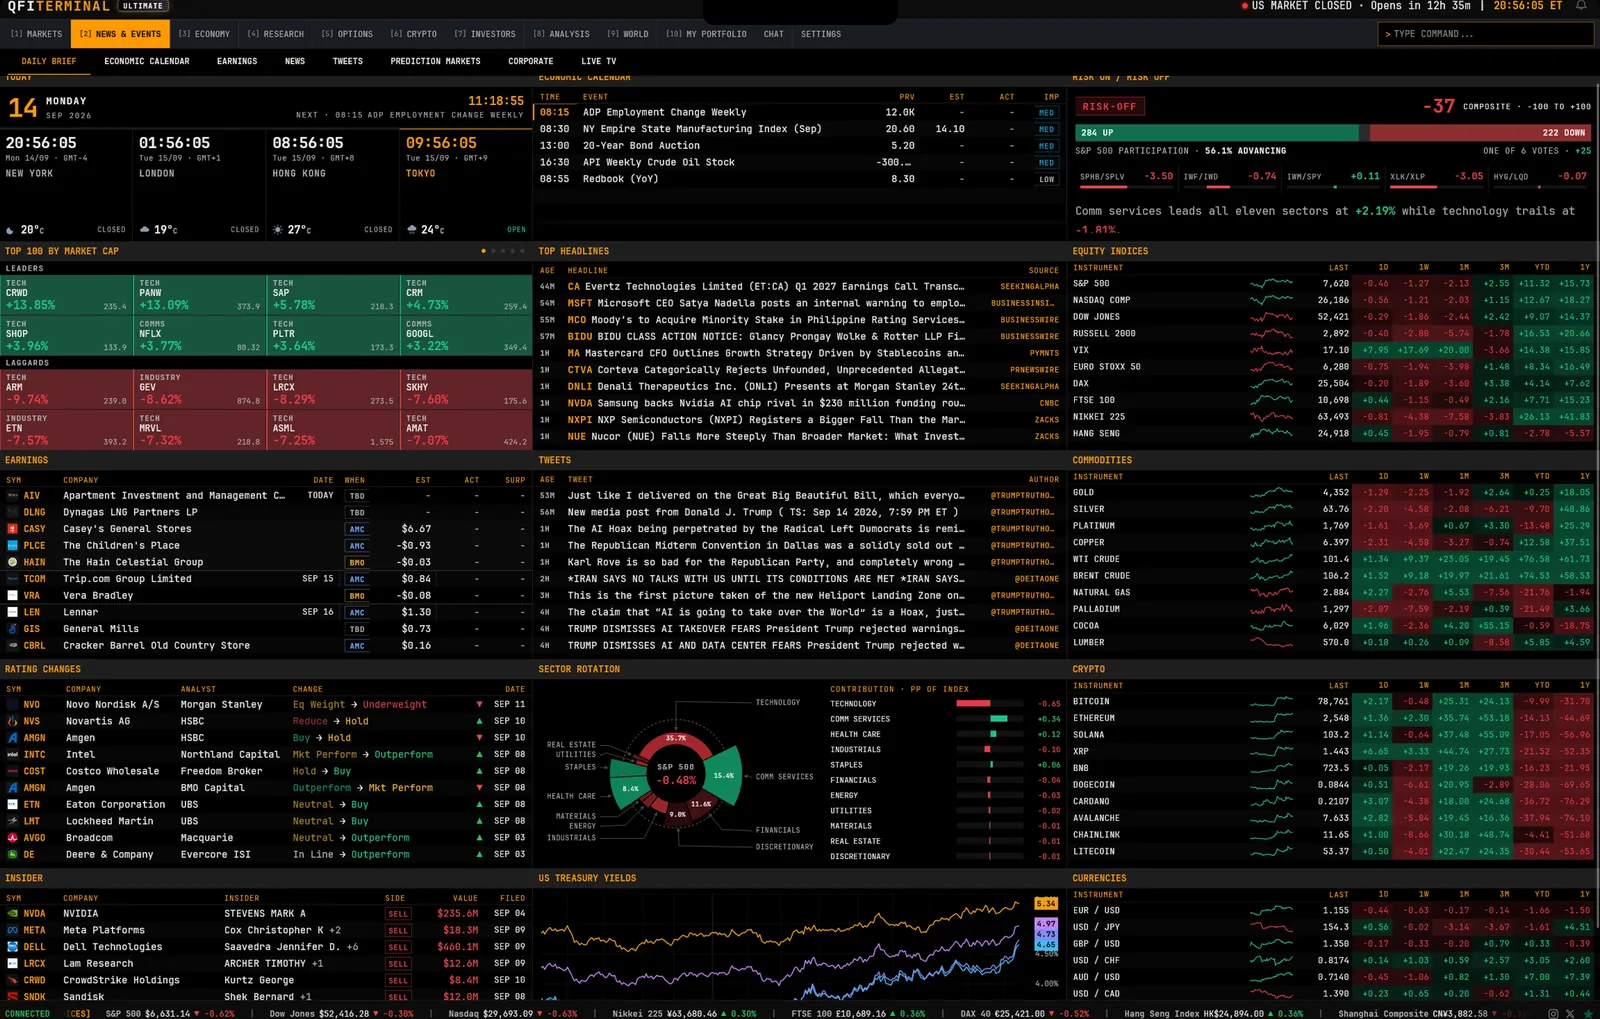Screen dimensions: 1600x1019
Task: Select the Economic Calendar sub-tab
Action: pos(147,61)
